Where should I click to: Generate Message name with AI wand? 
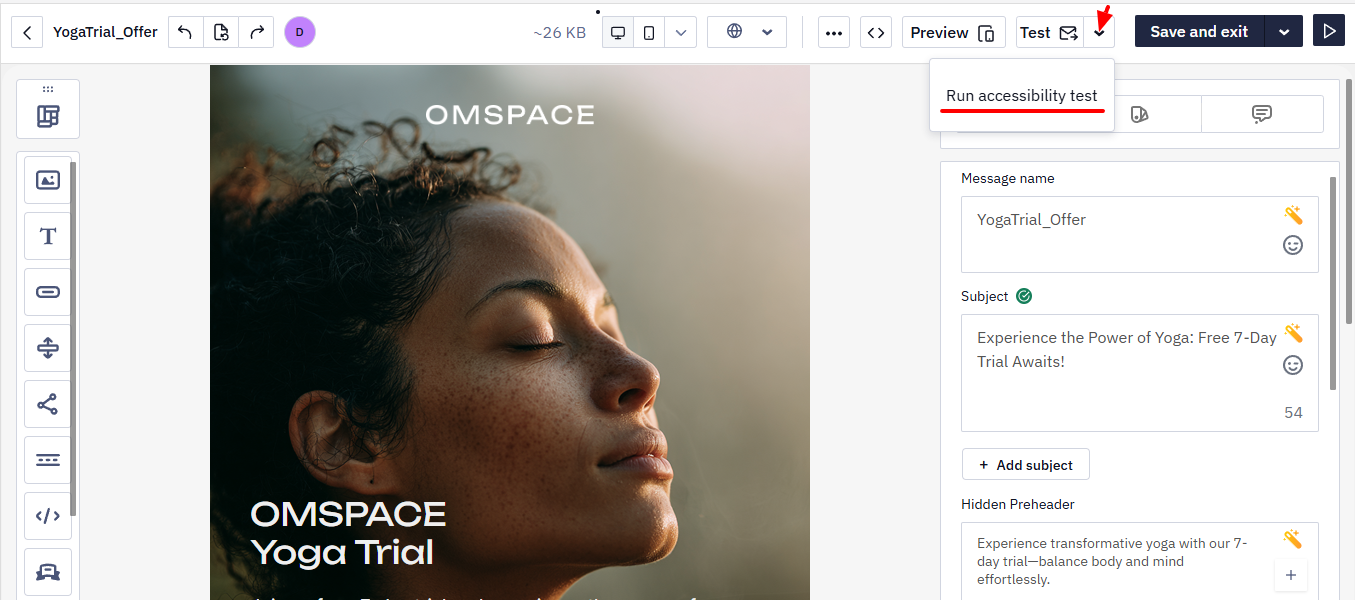[x=1293, y=215]
